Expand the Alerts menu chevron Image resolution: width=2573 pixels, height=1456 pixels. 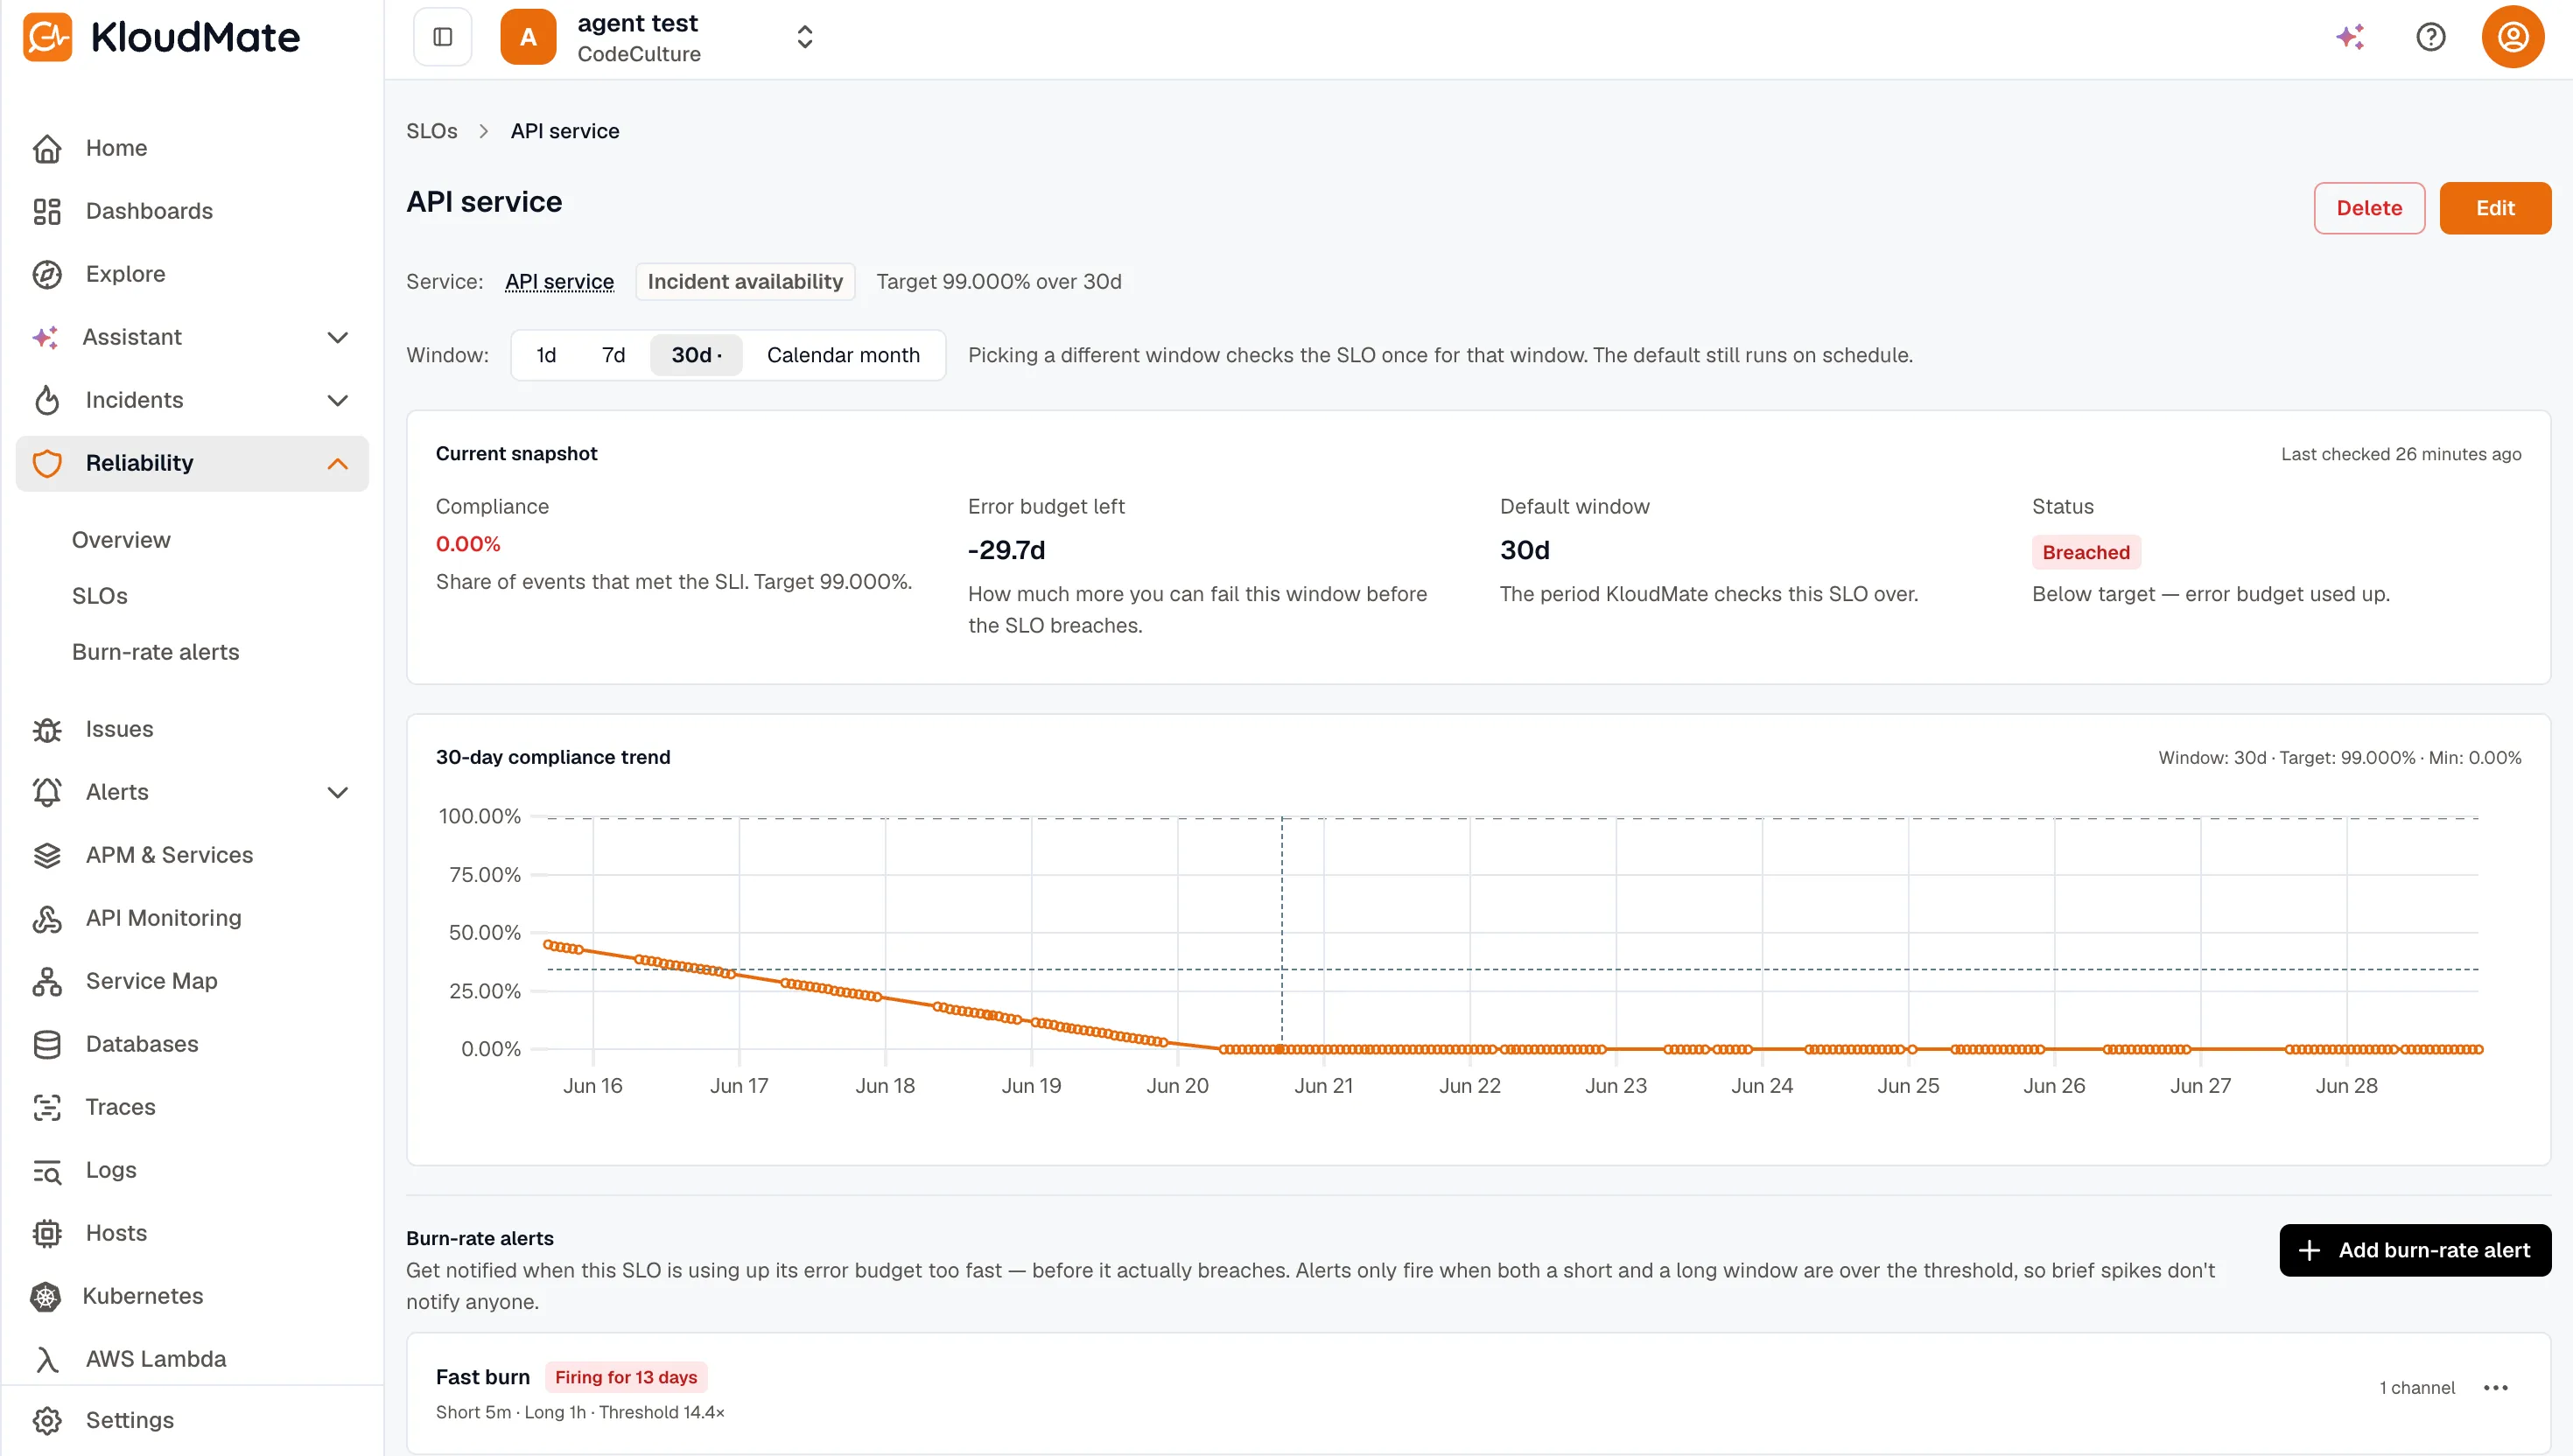click(338, 792)
